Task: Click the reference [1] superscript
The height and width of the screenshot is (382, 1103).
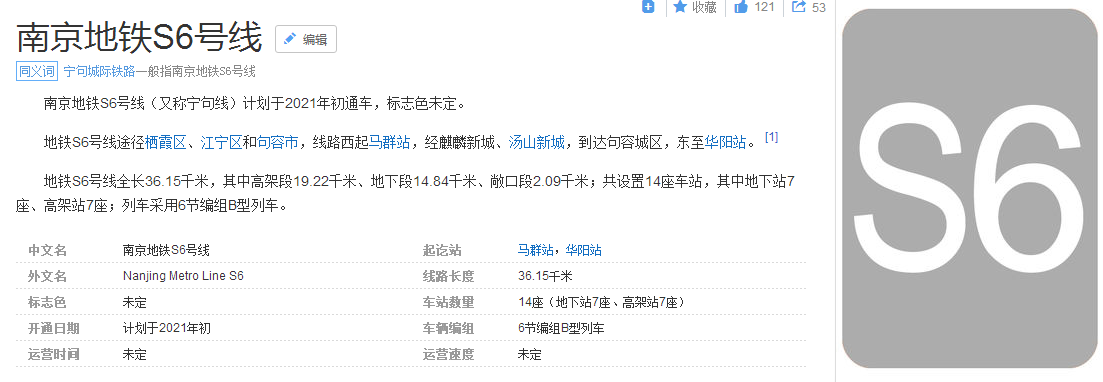Action: 771,137
